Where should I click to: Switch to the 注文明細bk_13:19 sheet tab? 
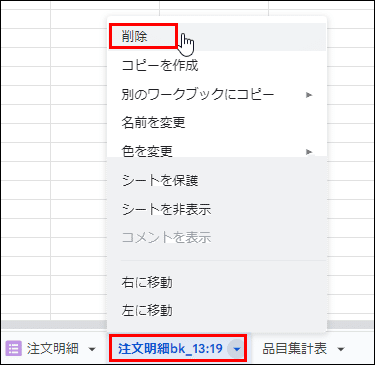tap(170, 349)
